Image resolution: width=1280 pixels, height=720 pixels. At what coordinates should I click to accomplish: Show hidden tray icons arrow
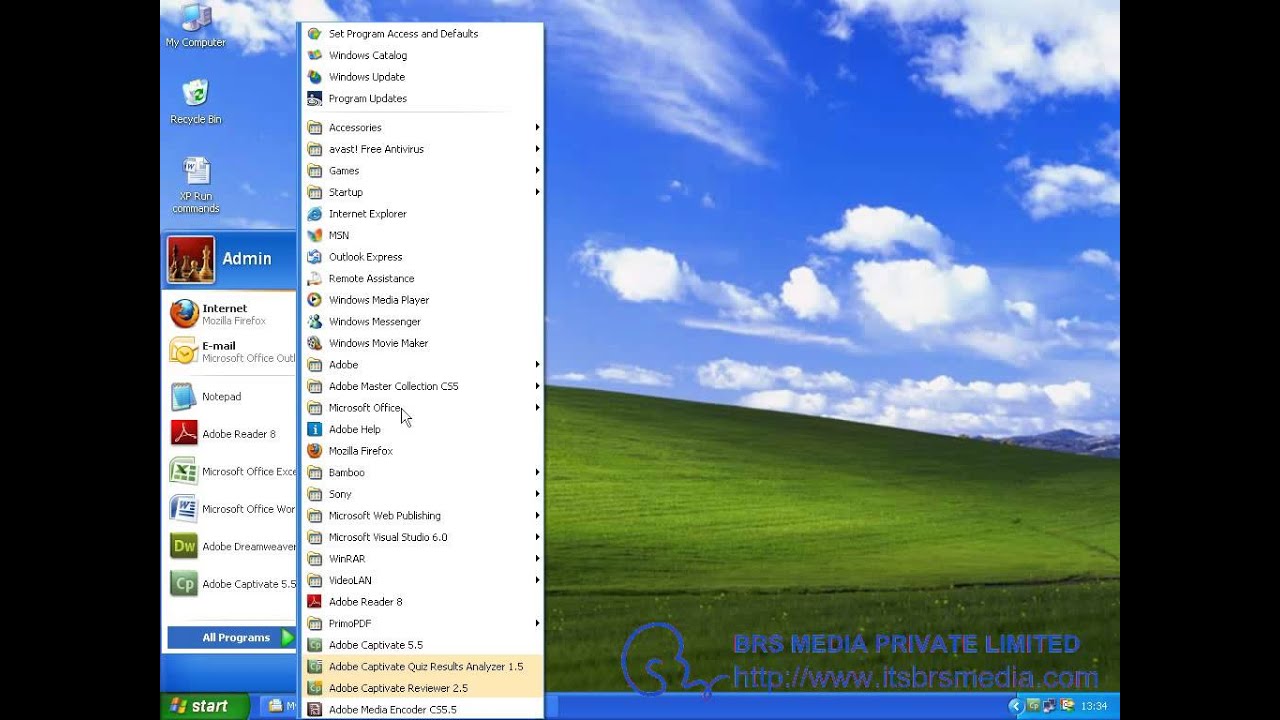tap(1016, 706)
